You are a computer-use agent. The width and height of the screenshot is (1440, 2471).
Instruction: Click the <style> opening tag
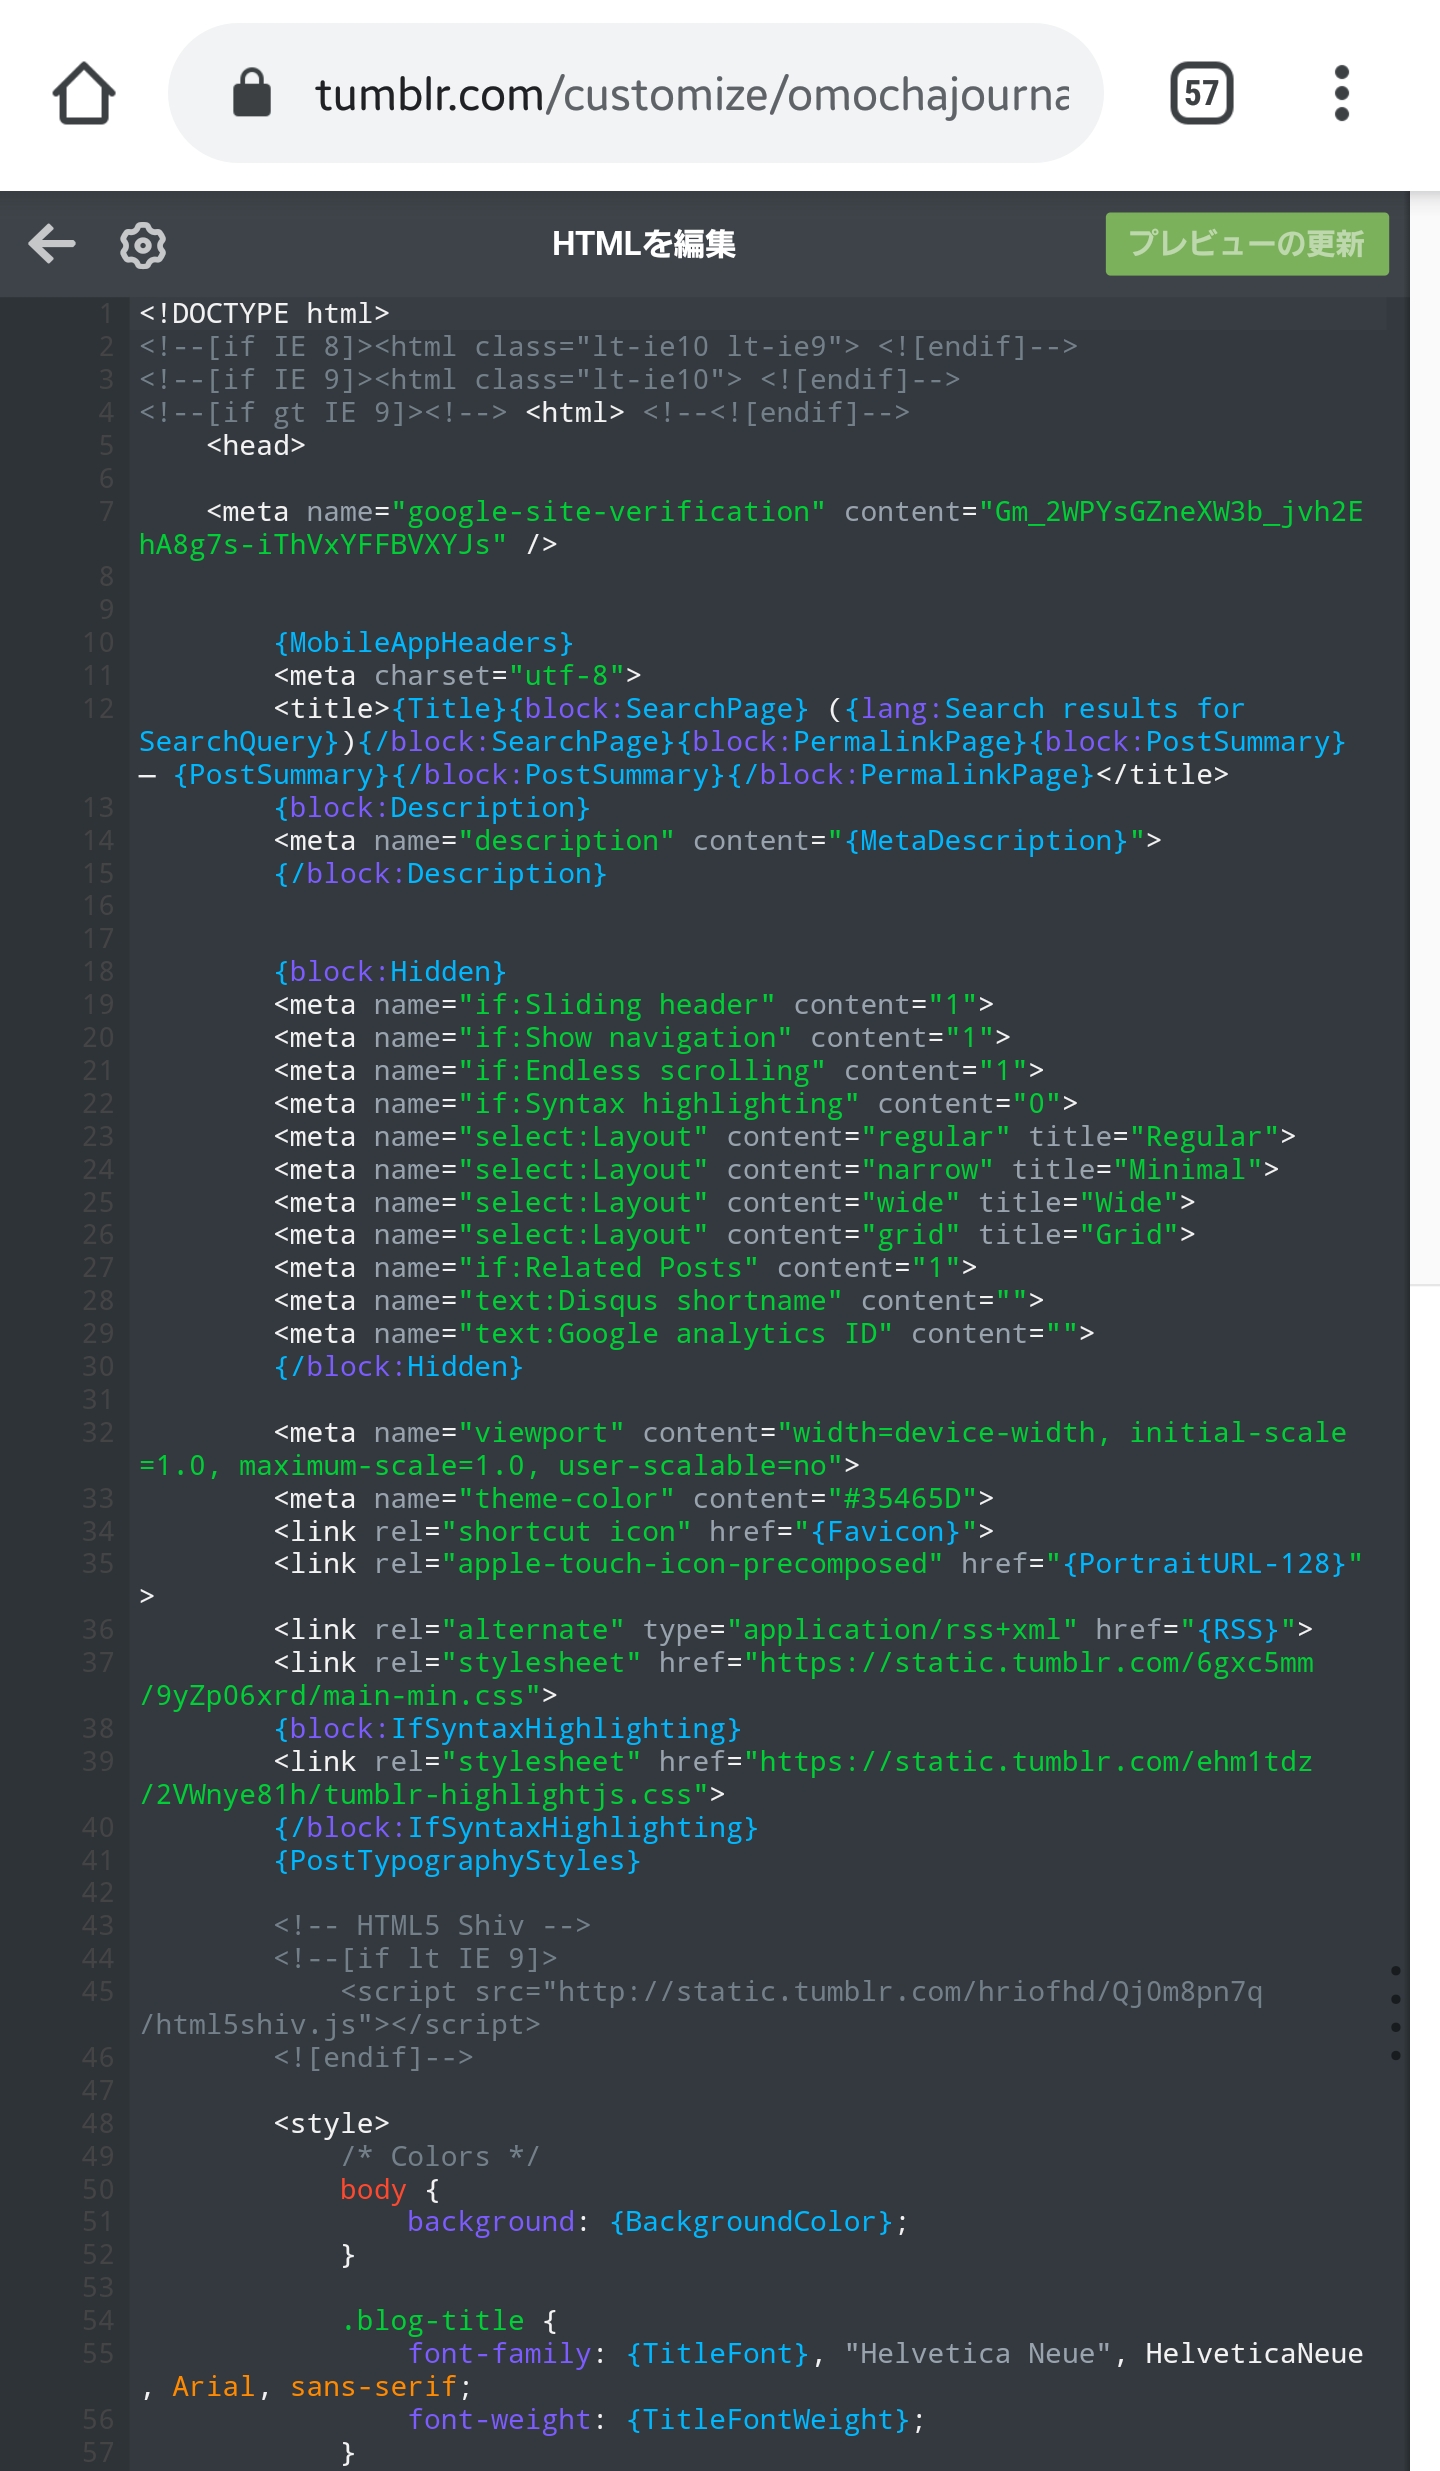coord(332,2124)
